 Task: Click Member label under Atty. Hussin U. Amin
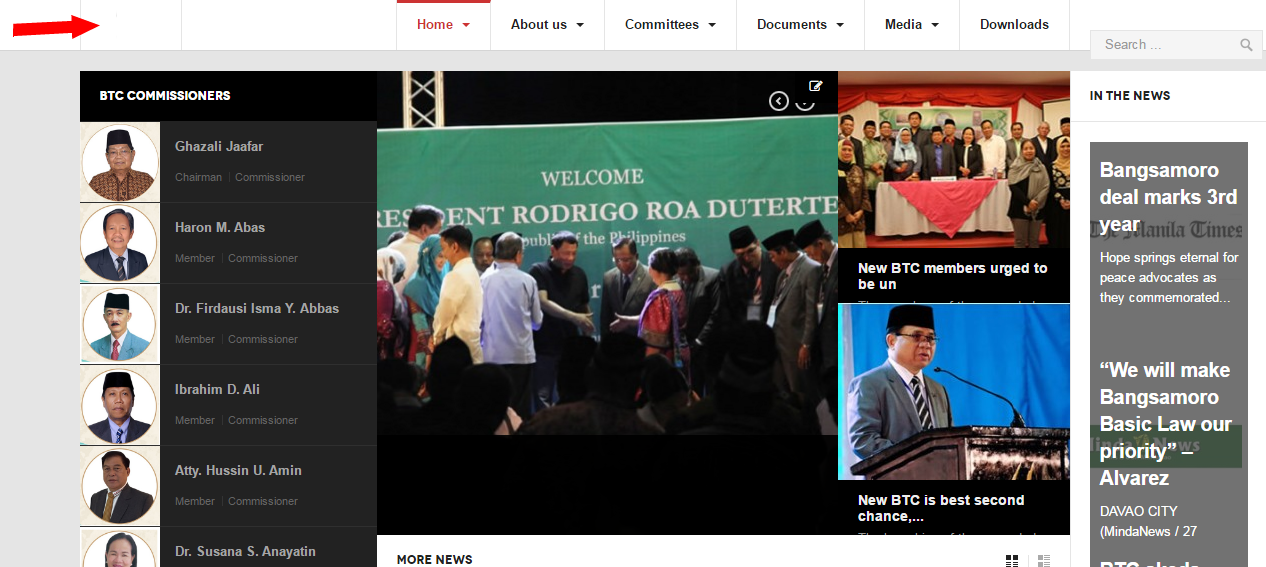[x=195, y=501]
